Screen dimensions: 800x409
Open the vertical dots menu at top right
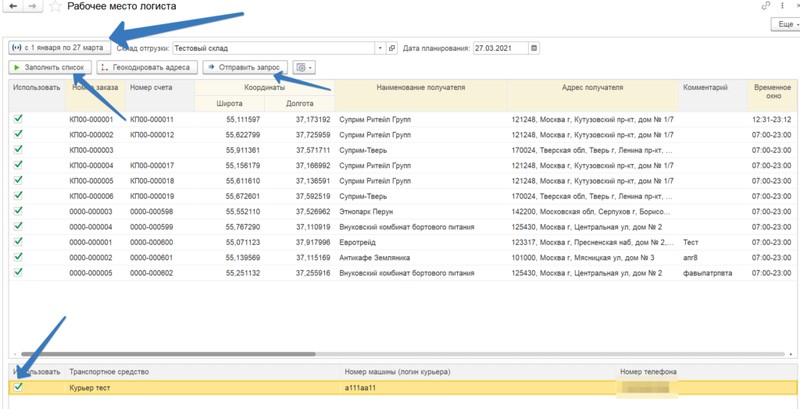(x=783, y=6)
